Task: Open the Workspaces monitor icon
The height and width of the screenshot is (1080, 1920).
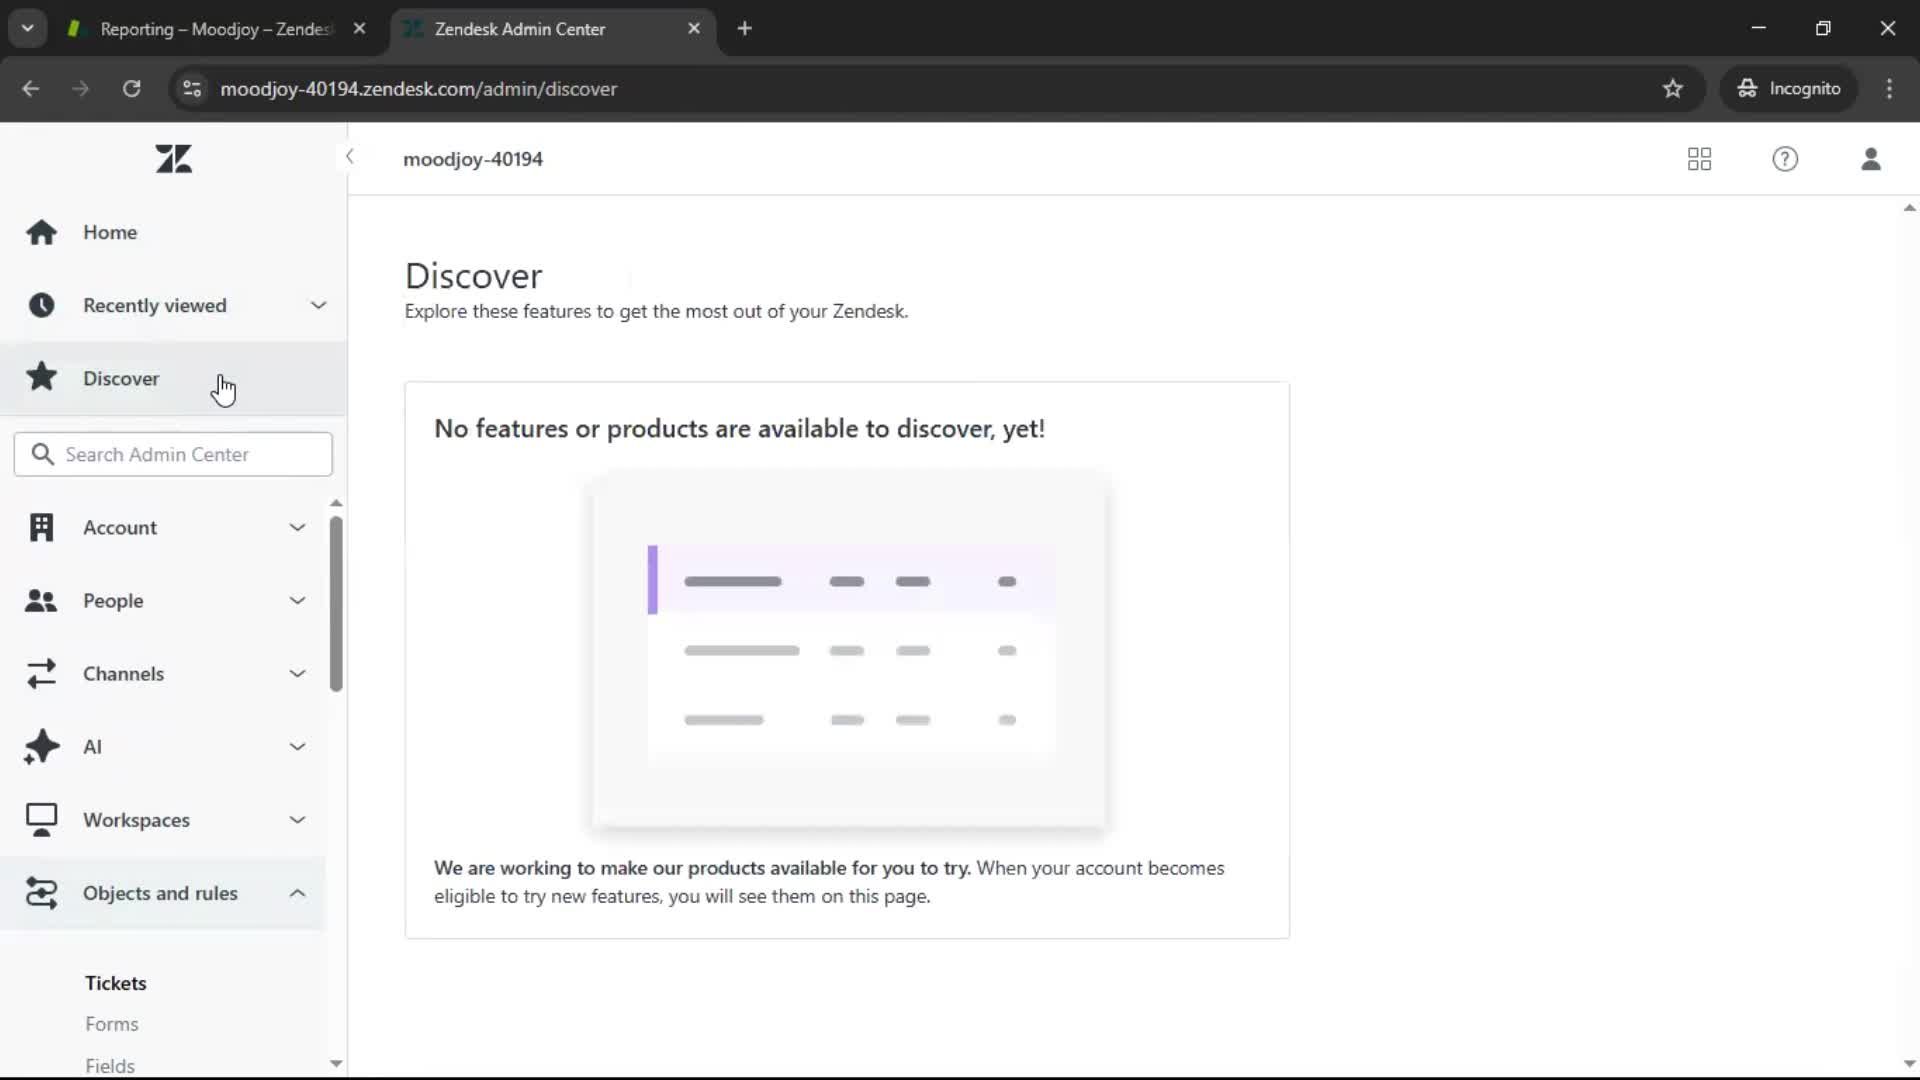Action: pos(40,820)
